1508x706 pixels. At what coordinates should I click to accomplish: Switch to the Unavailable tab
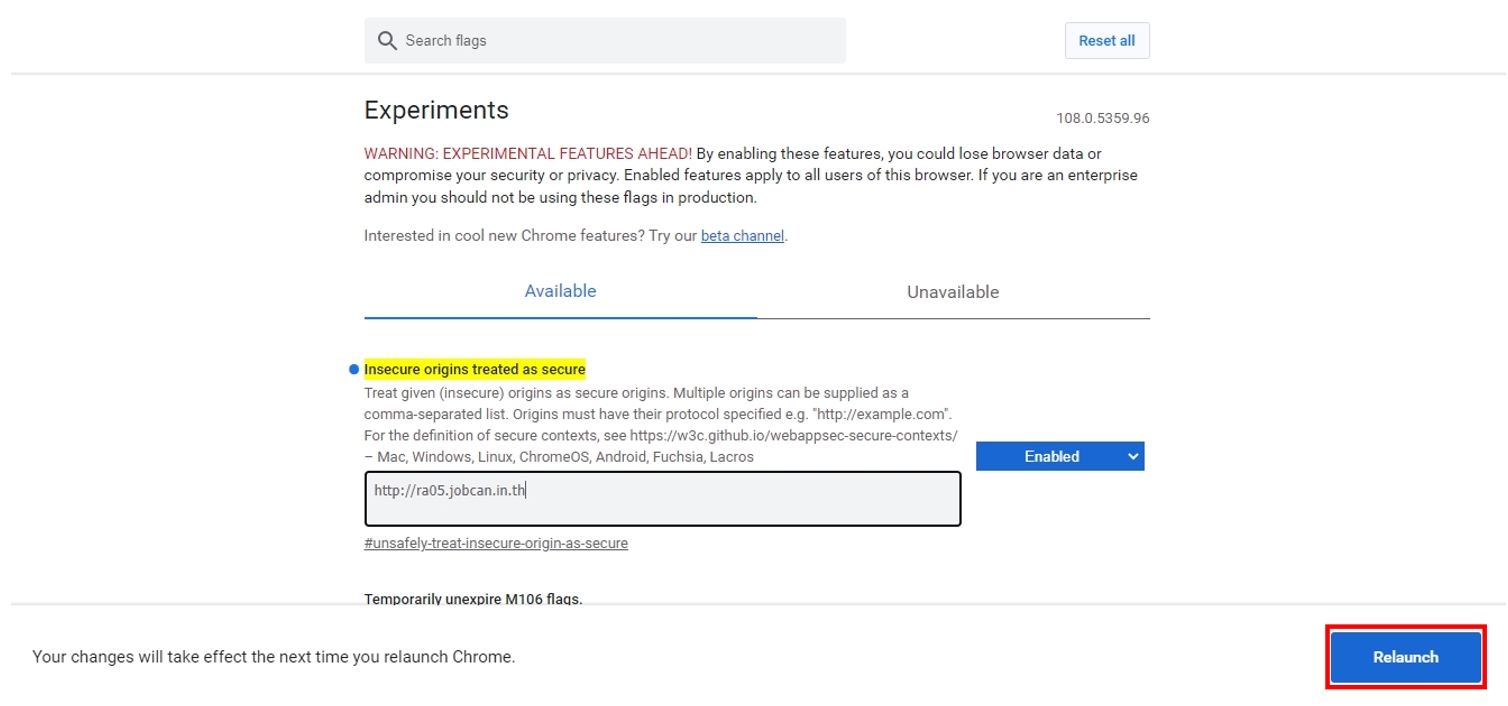(952, 292)
